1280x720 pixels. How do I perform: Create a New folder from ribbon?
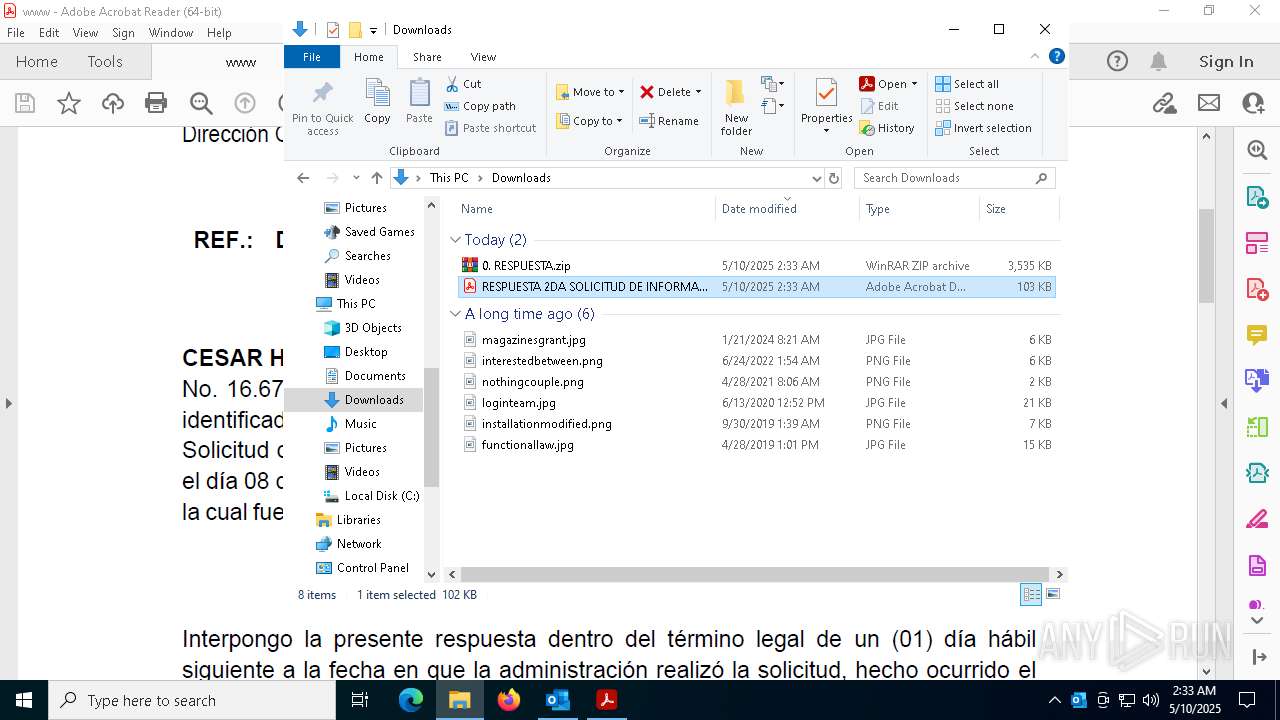click(x=736, y=107)
